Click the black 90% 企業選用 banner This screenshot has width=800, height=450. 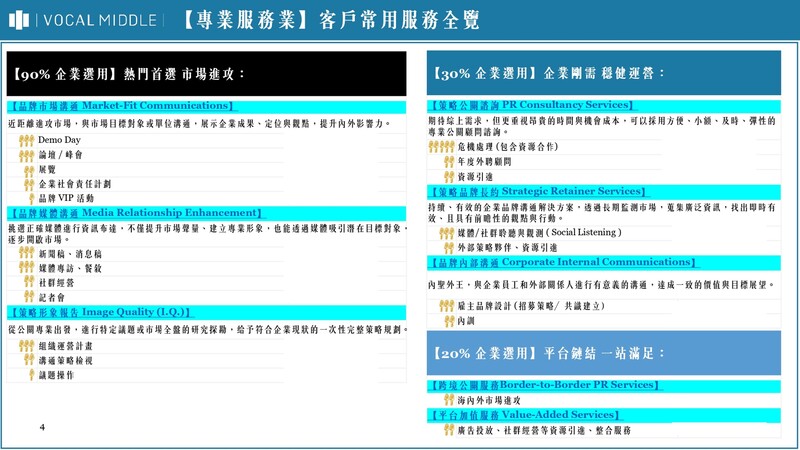point(205,74)
